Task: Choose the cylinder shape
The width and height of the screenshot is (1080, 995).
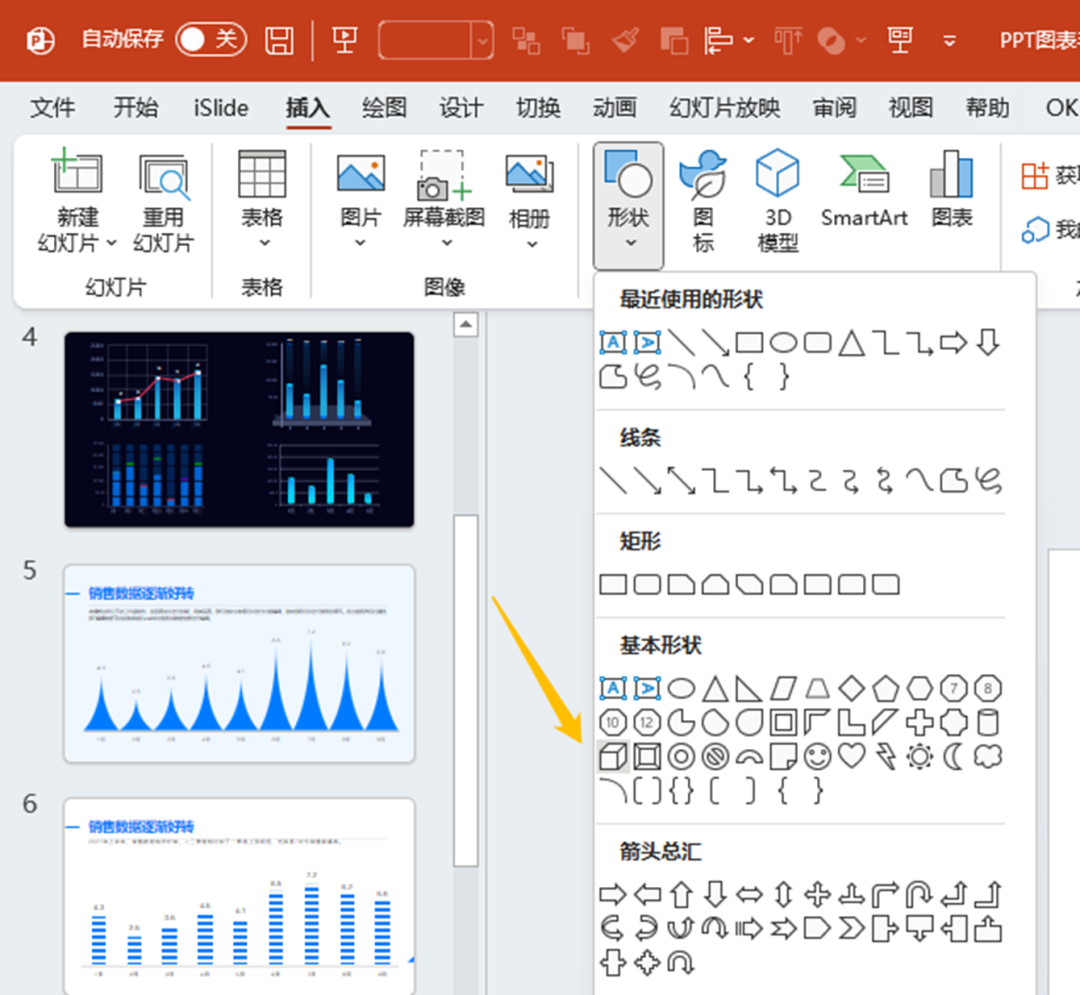Action: pos(988,722)
